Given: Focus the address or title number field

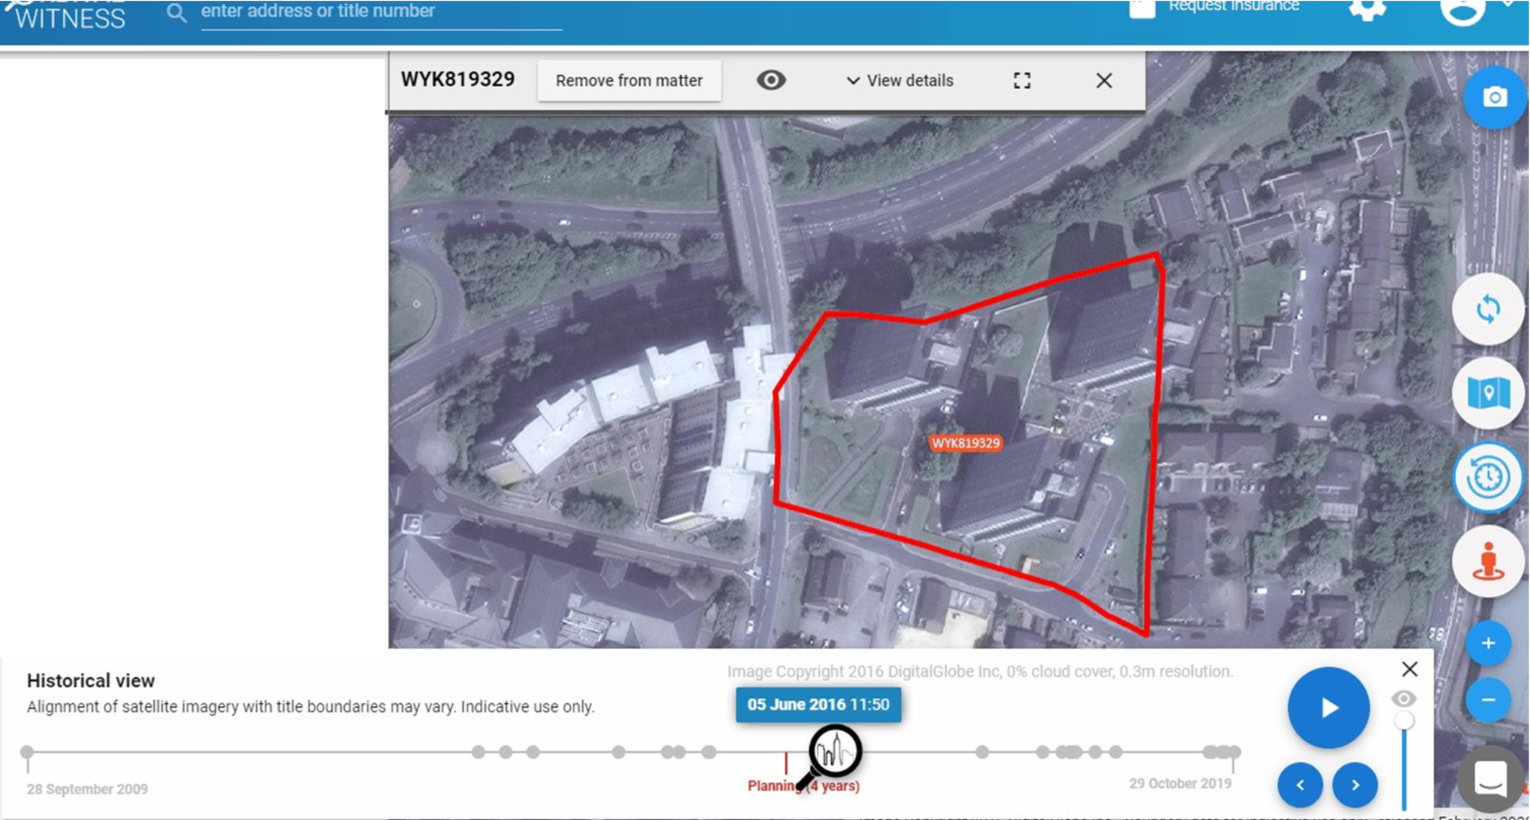Looking at the screenshot, I should [x=381, y=12].
